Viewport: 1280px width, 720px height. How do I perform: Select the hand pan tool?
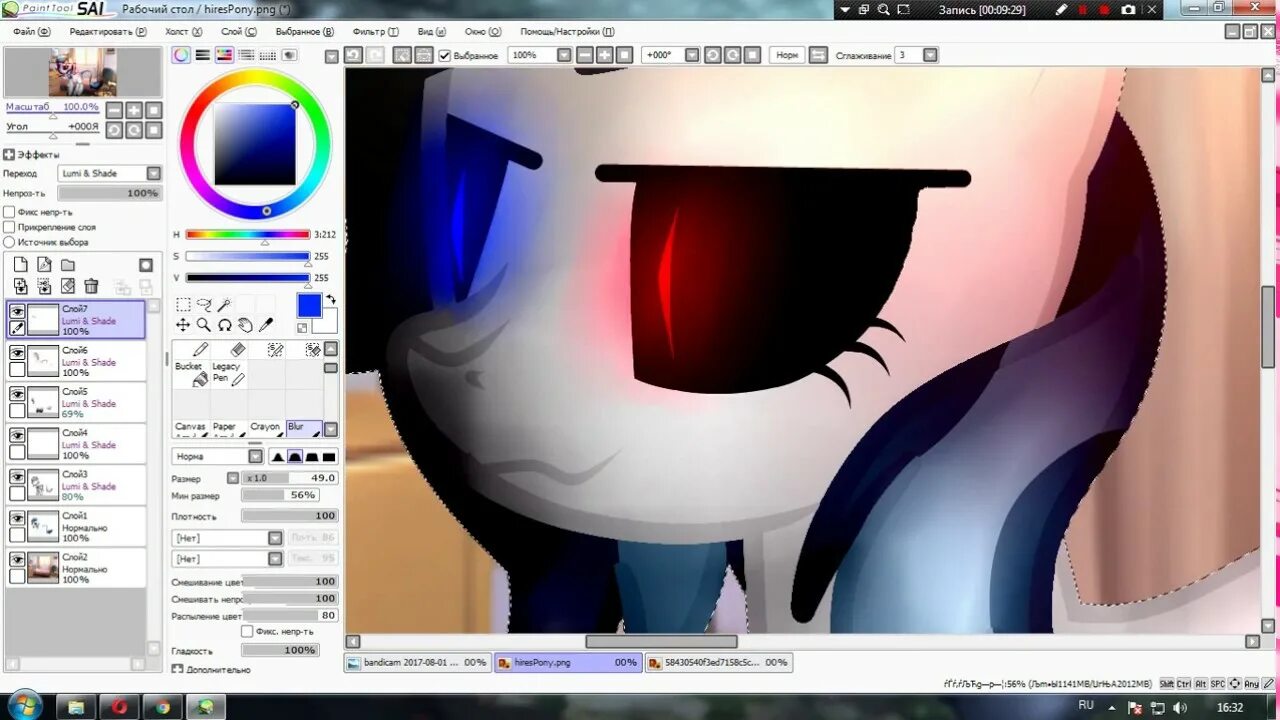[245, 325]
